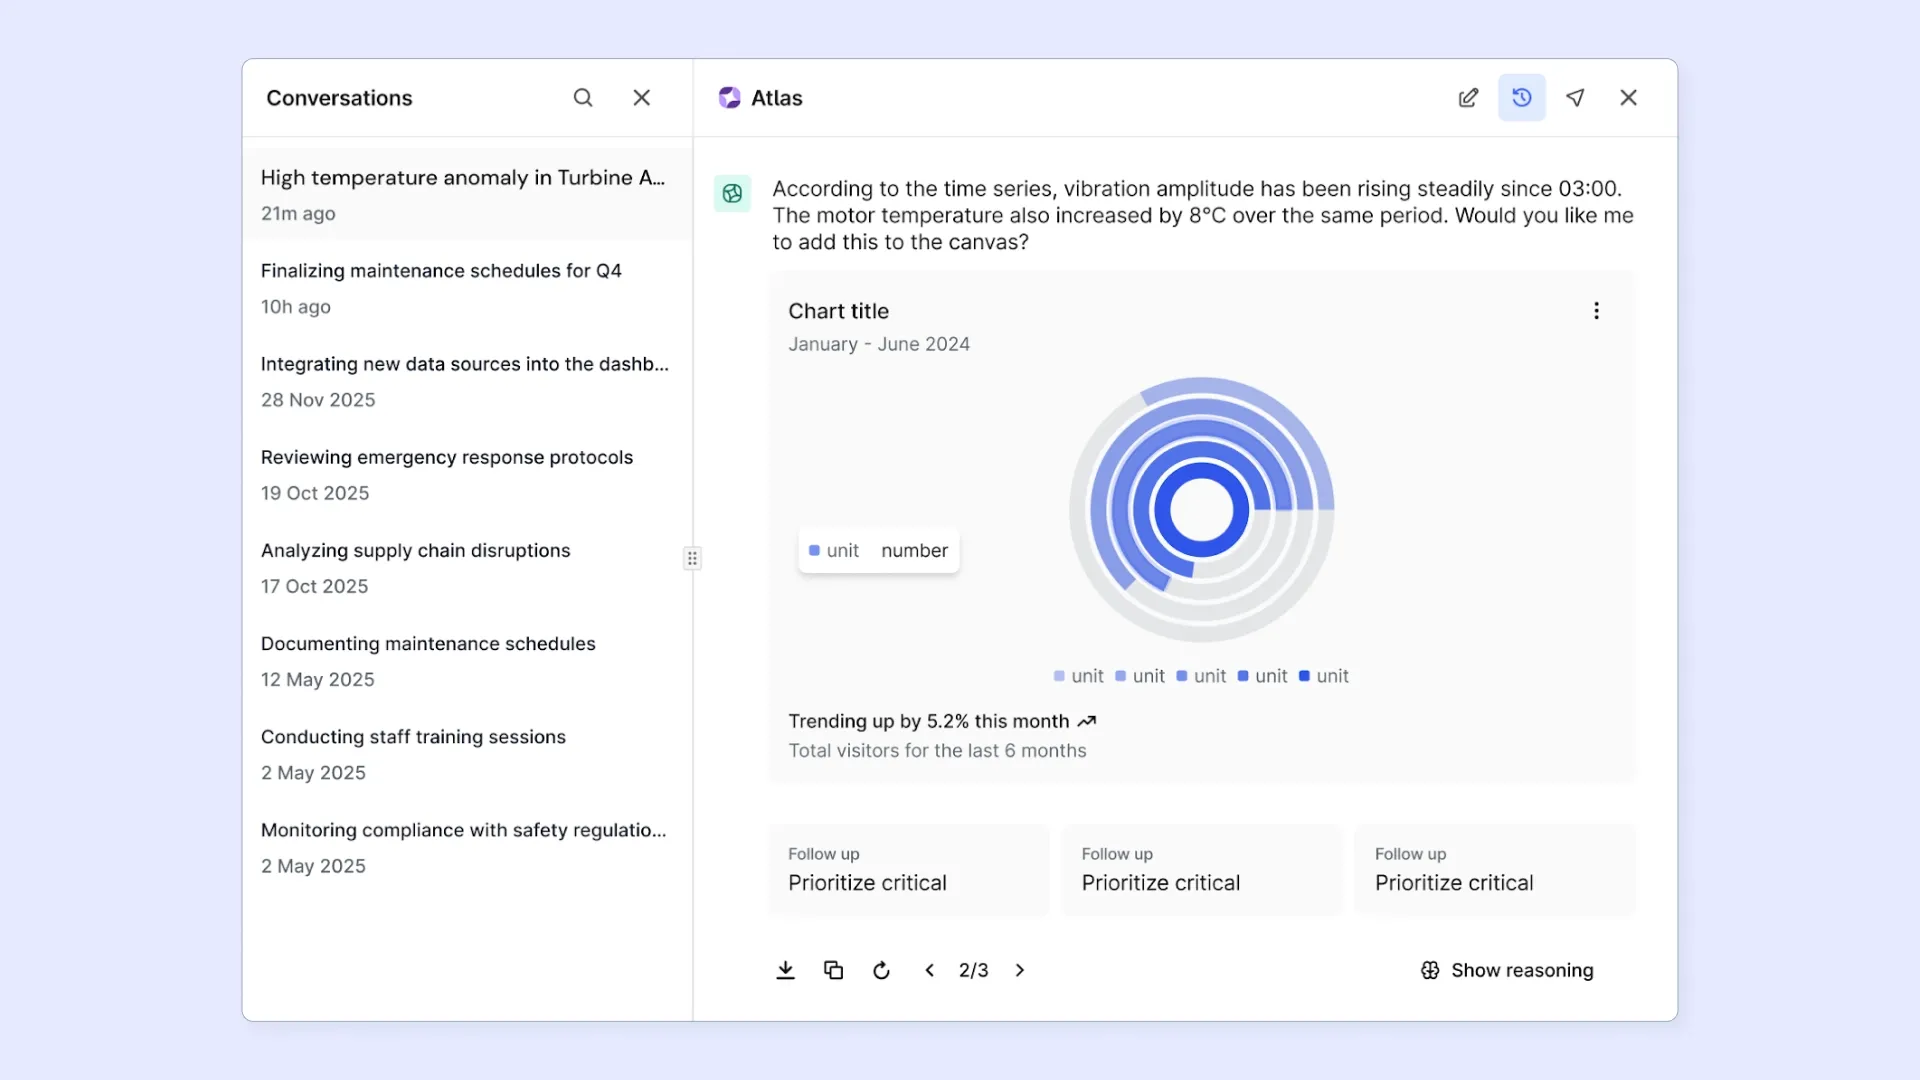The image size is (1920, 1080).
Task: Go to previous response version
Action: (930, 970)
